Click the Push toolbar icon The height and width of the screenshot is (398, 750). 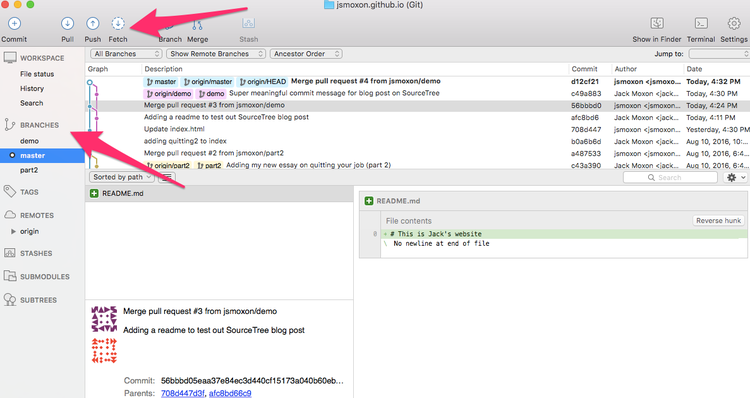(x=93, y=23)
